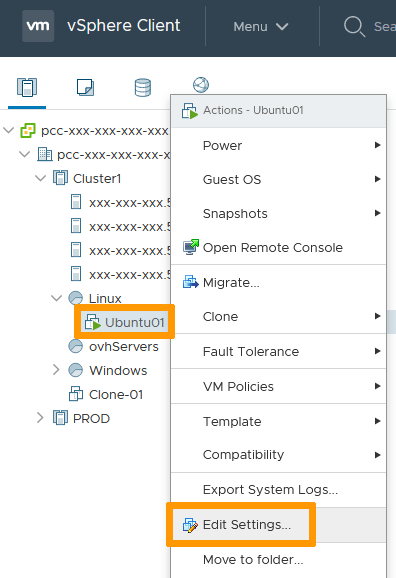Choose Edit Settings... in the menu

click(278, 525)
